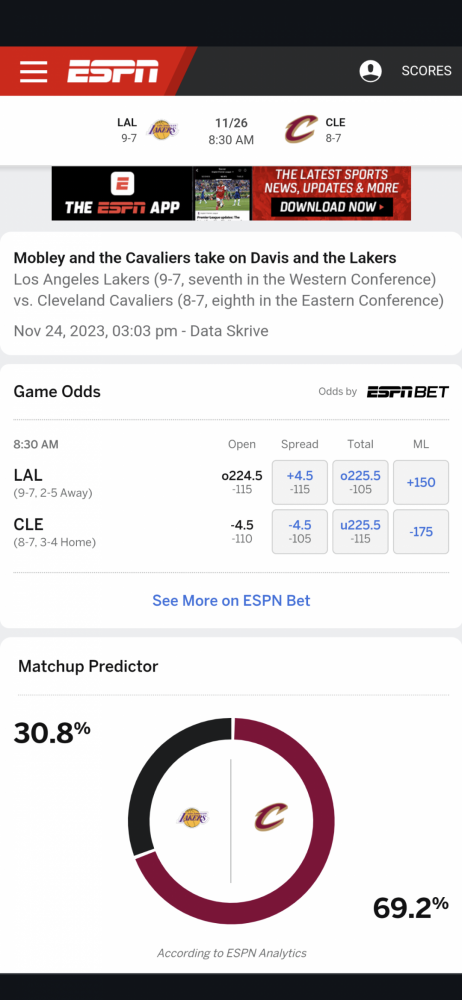Viewport: 462px width, 1000px height.
Task: Open See More on ESPN Bet link
Action: (x=231, y=600)
